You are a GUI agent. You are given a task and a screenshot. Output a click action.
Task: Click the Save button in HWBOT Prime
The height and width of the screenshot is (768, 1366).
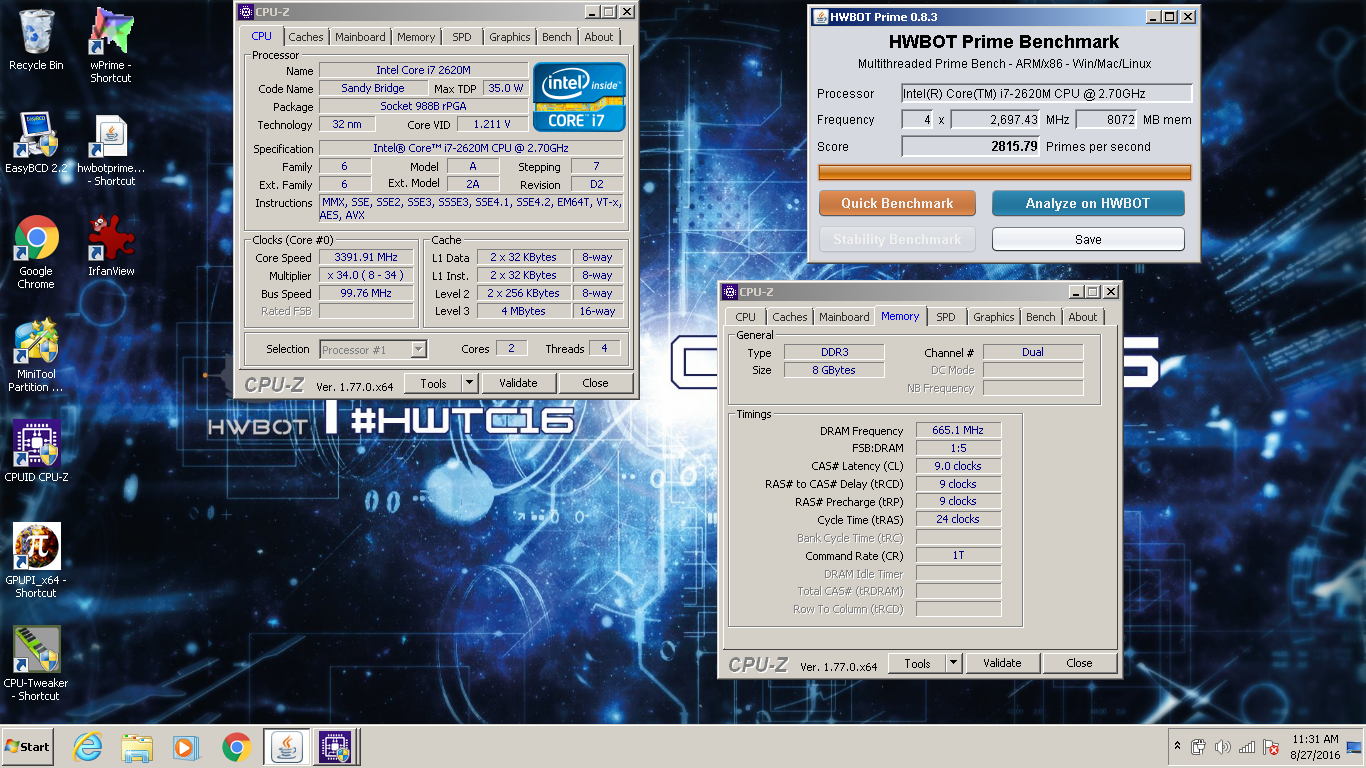(1088, 239)
